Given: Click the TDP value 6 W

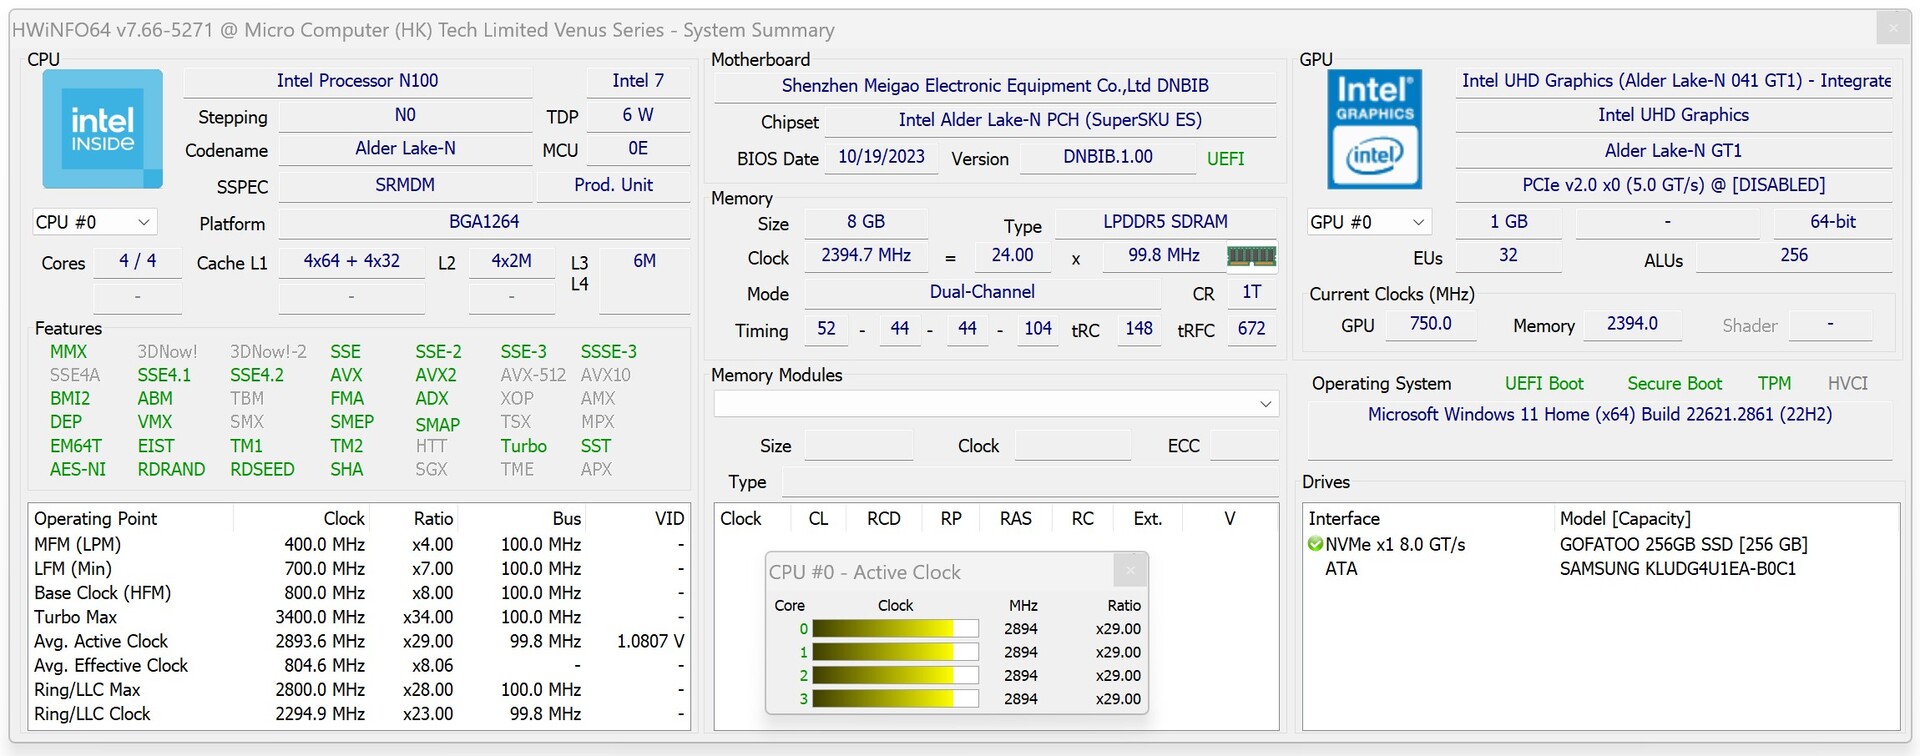Looking at the screenshot, I should click(x=638, y=116).
